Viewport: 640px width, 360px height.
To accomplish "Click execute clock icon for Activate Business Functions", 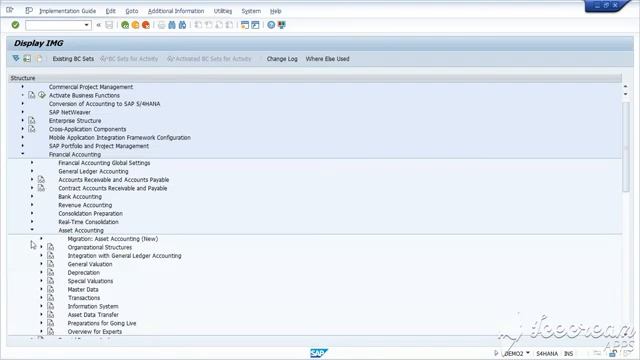I will pyautogui.click(x=42, y=95).
